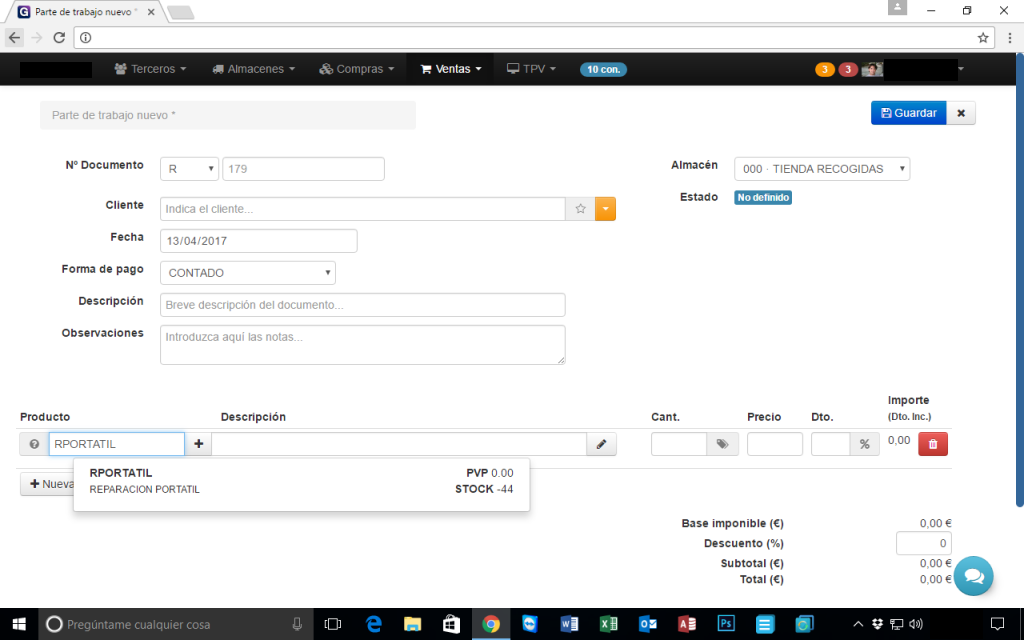Open the Almacén TIENDA RECOGIDAS dropdown
Image resolution: width=1024 pixels, height=640 pixels.
822,169
